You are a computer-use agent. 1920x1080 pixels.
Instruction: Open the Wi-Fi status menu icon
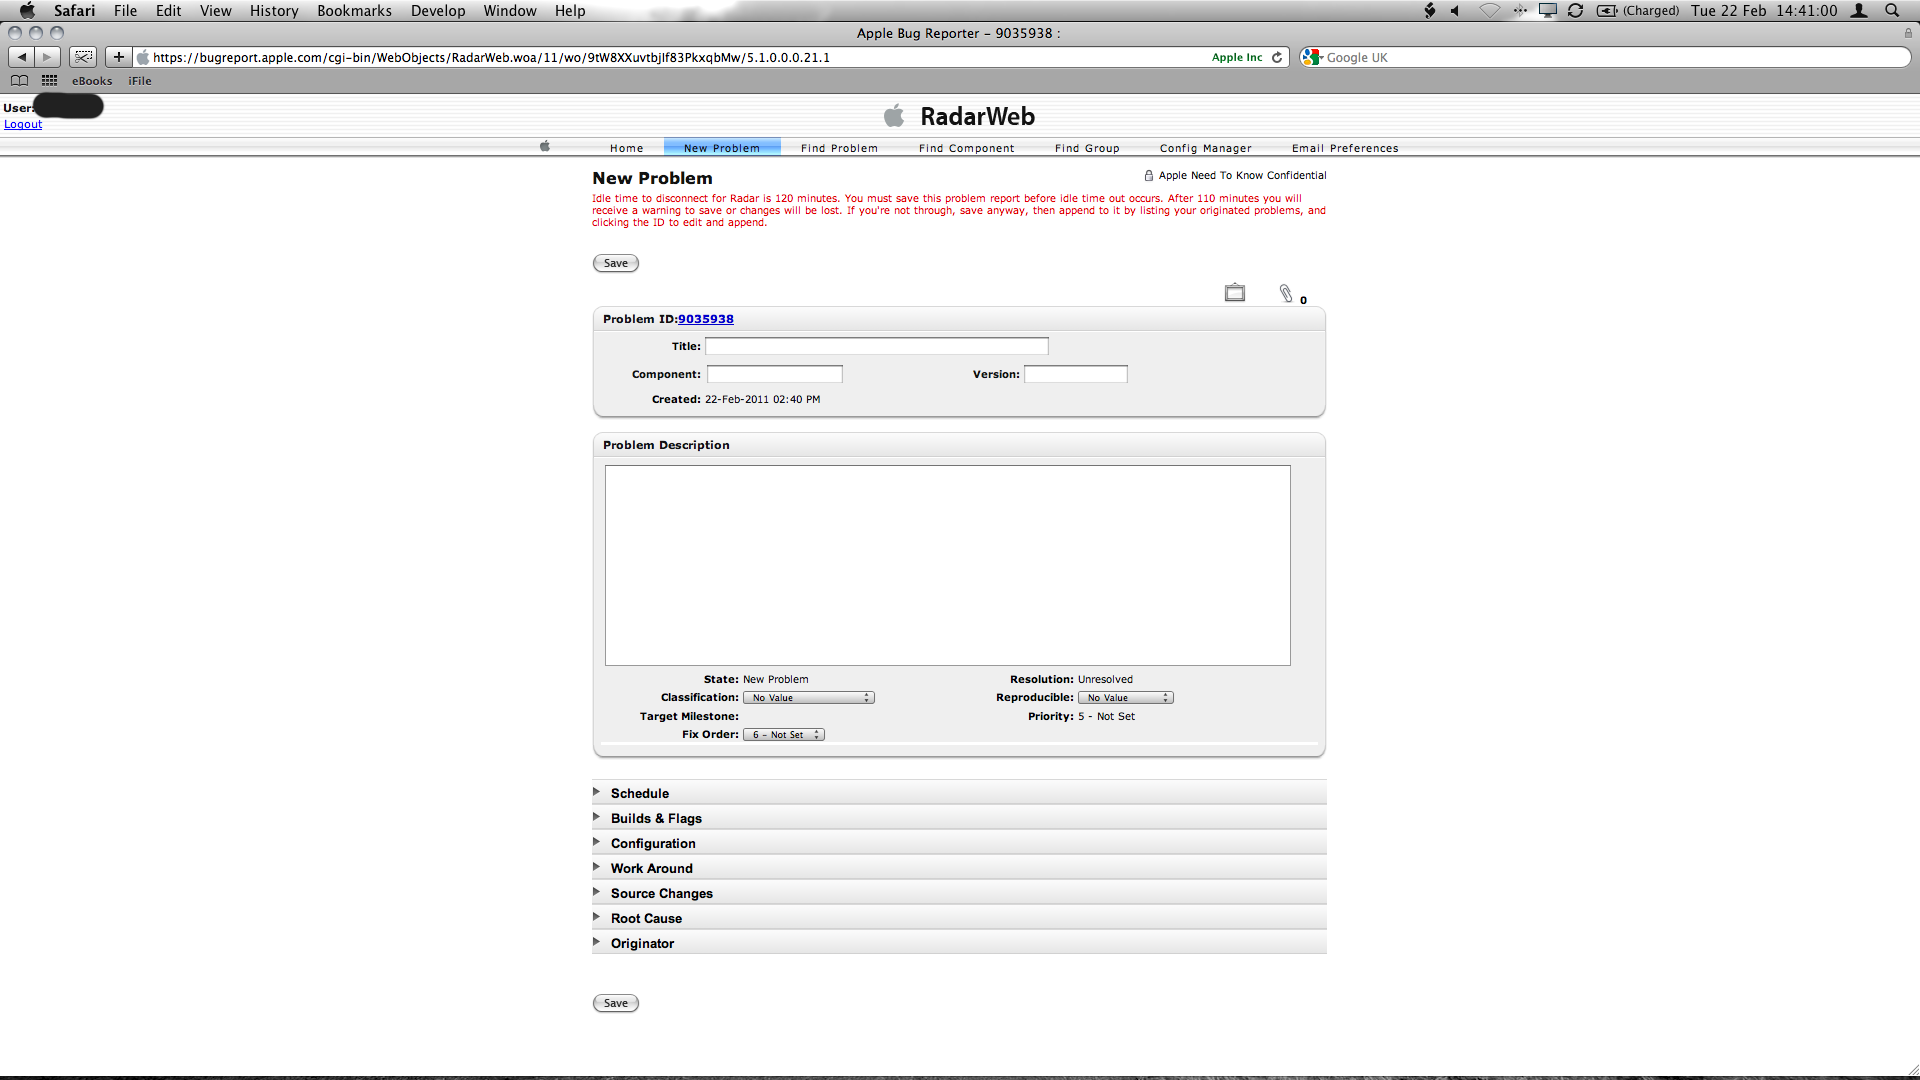[1489, 10]
